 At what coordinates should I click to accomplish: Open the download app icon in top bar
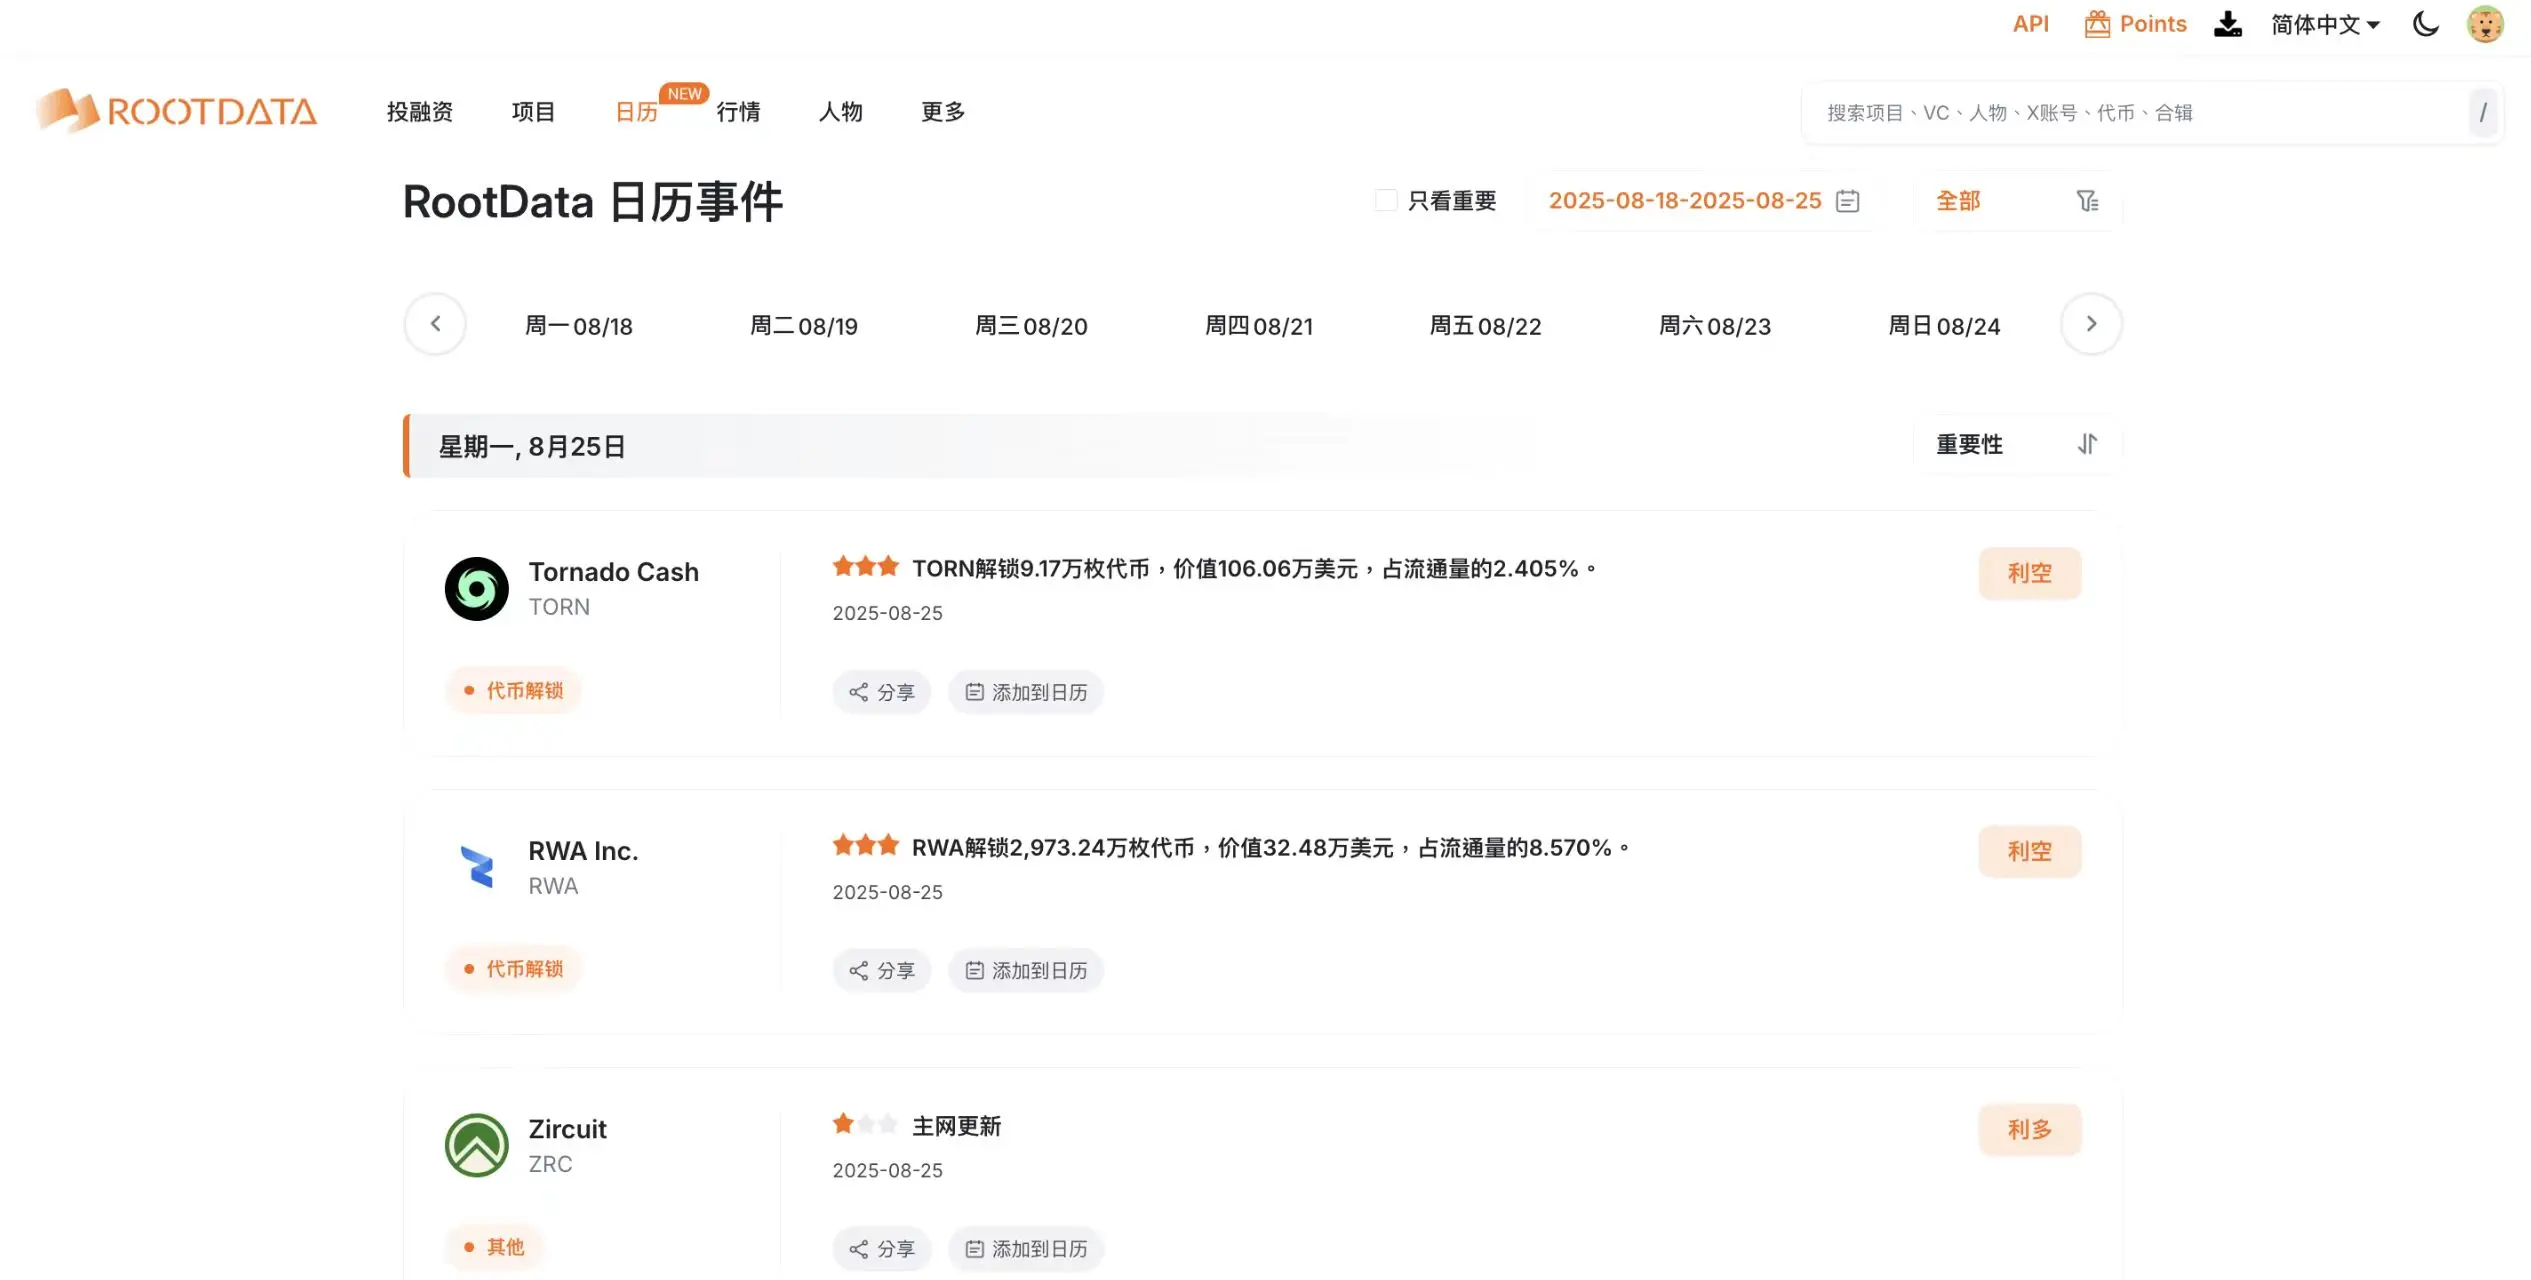click(x=2227, y=23)
